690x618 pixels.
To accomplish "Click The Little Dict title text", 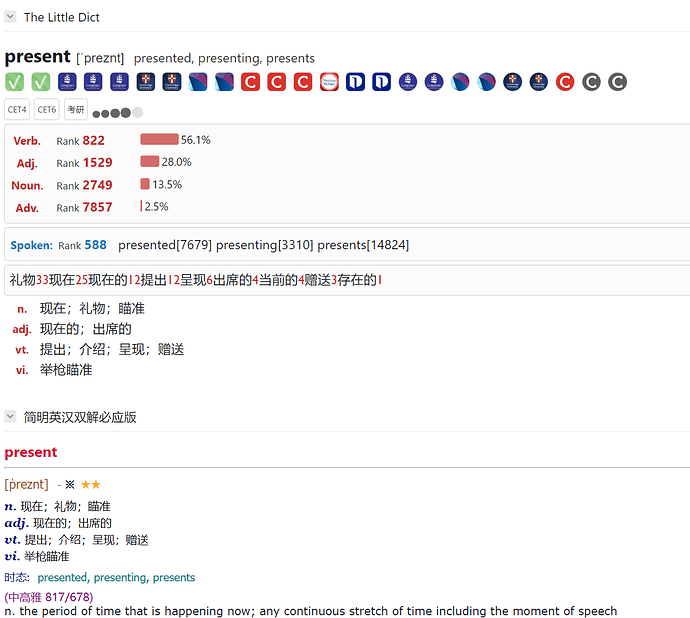I will point(62,17).
